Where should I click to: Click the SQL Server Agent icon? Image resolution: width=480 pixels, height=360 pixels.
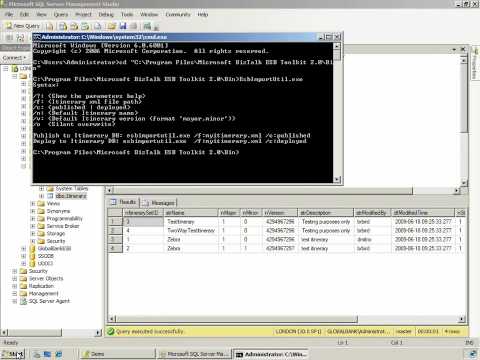(x=23, y=301)
